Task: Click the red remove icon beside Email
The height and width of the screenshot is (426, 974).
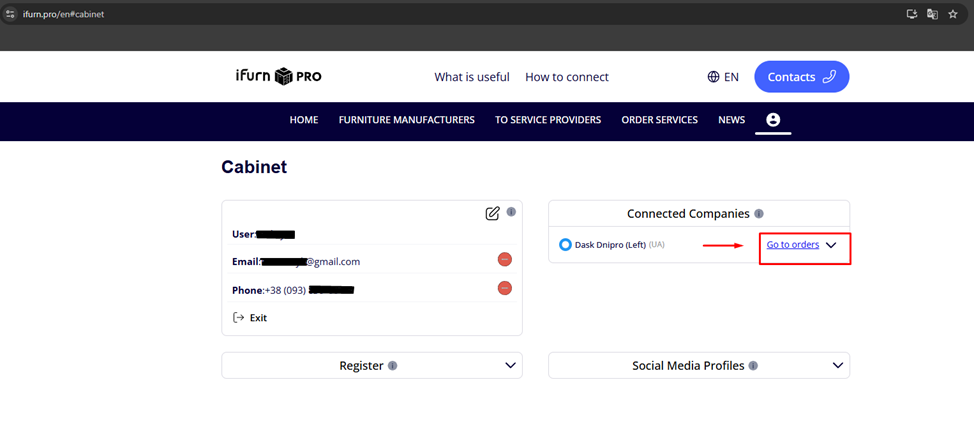Action: pos(505,260)
